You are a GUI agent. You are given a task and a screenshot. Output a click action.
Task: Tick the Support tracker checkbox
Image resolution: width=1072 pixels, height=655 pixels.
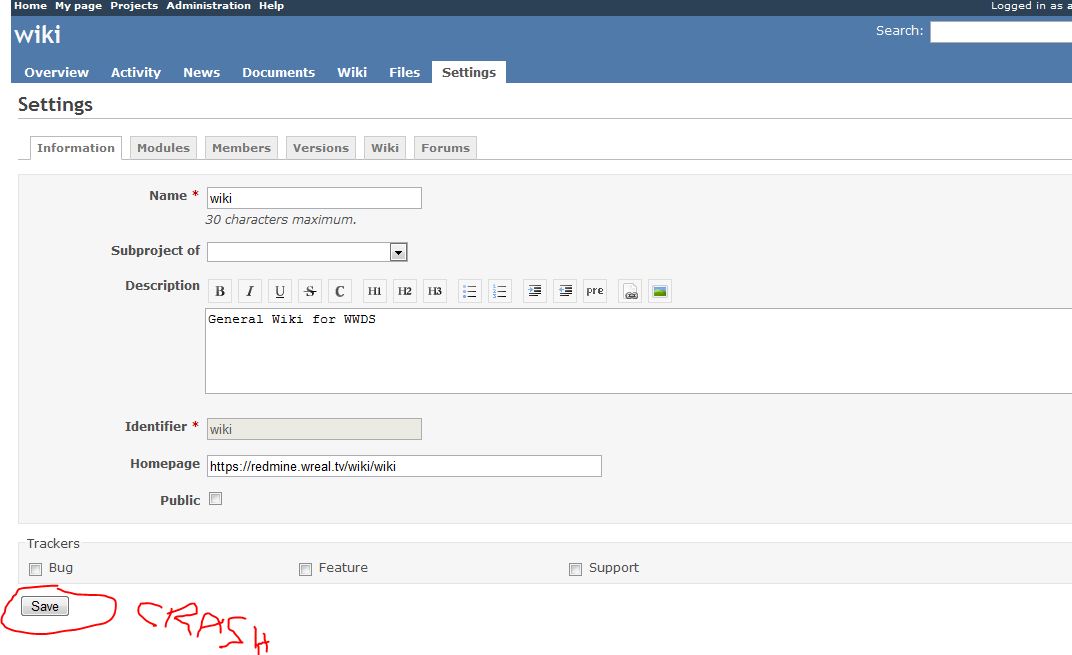575,569
